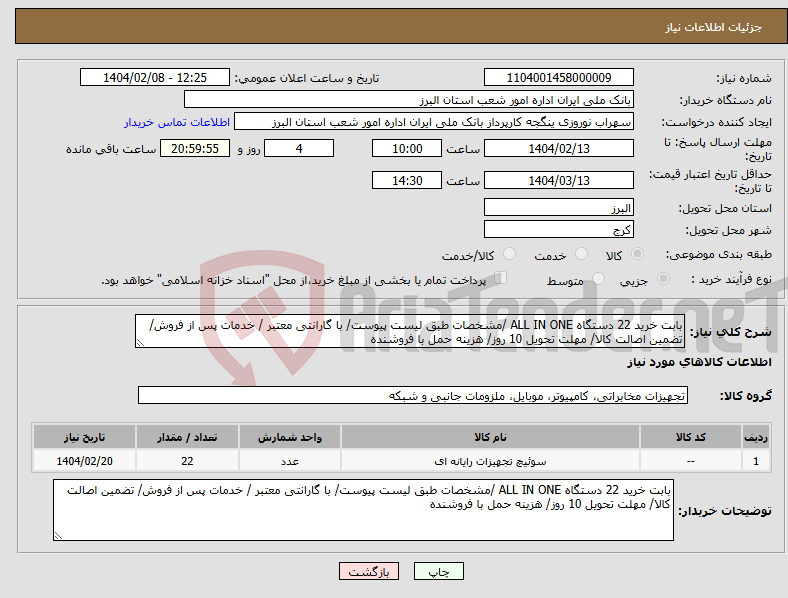The height and width of the screenshot is (598, 788).
Task: Click the quantity cell 22
Action: pyautogui.click(x=187, y=461)
